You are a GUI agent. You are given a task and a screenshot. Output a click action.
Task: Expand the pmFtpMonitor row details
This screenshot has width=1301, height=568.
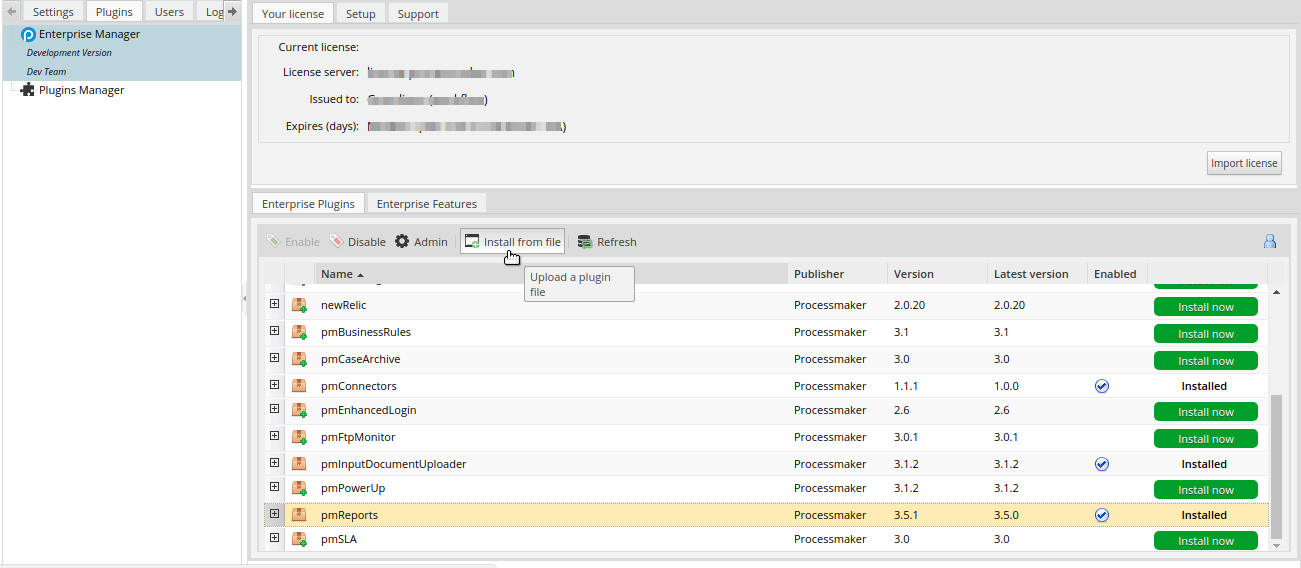tap(275, 436)
